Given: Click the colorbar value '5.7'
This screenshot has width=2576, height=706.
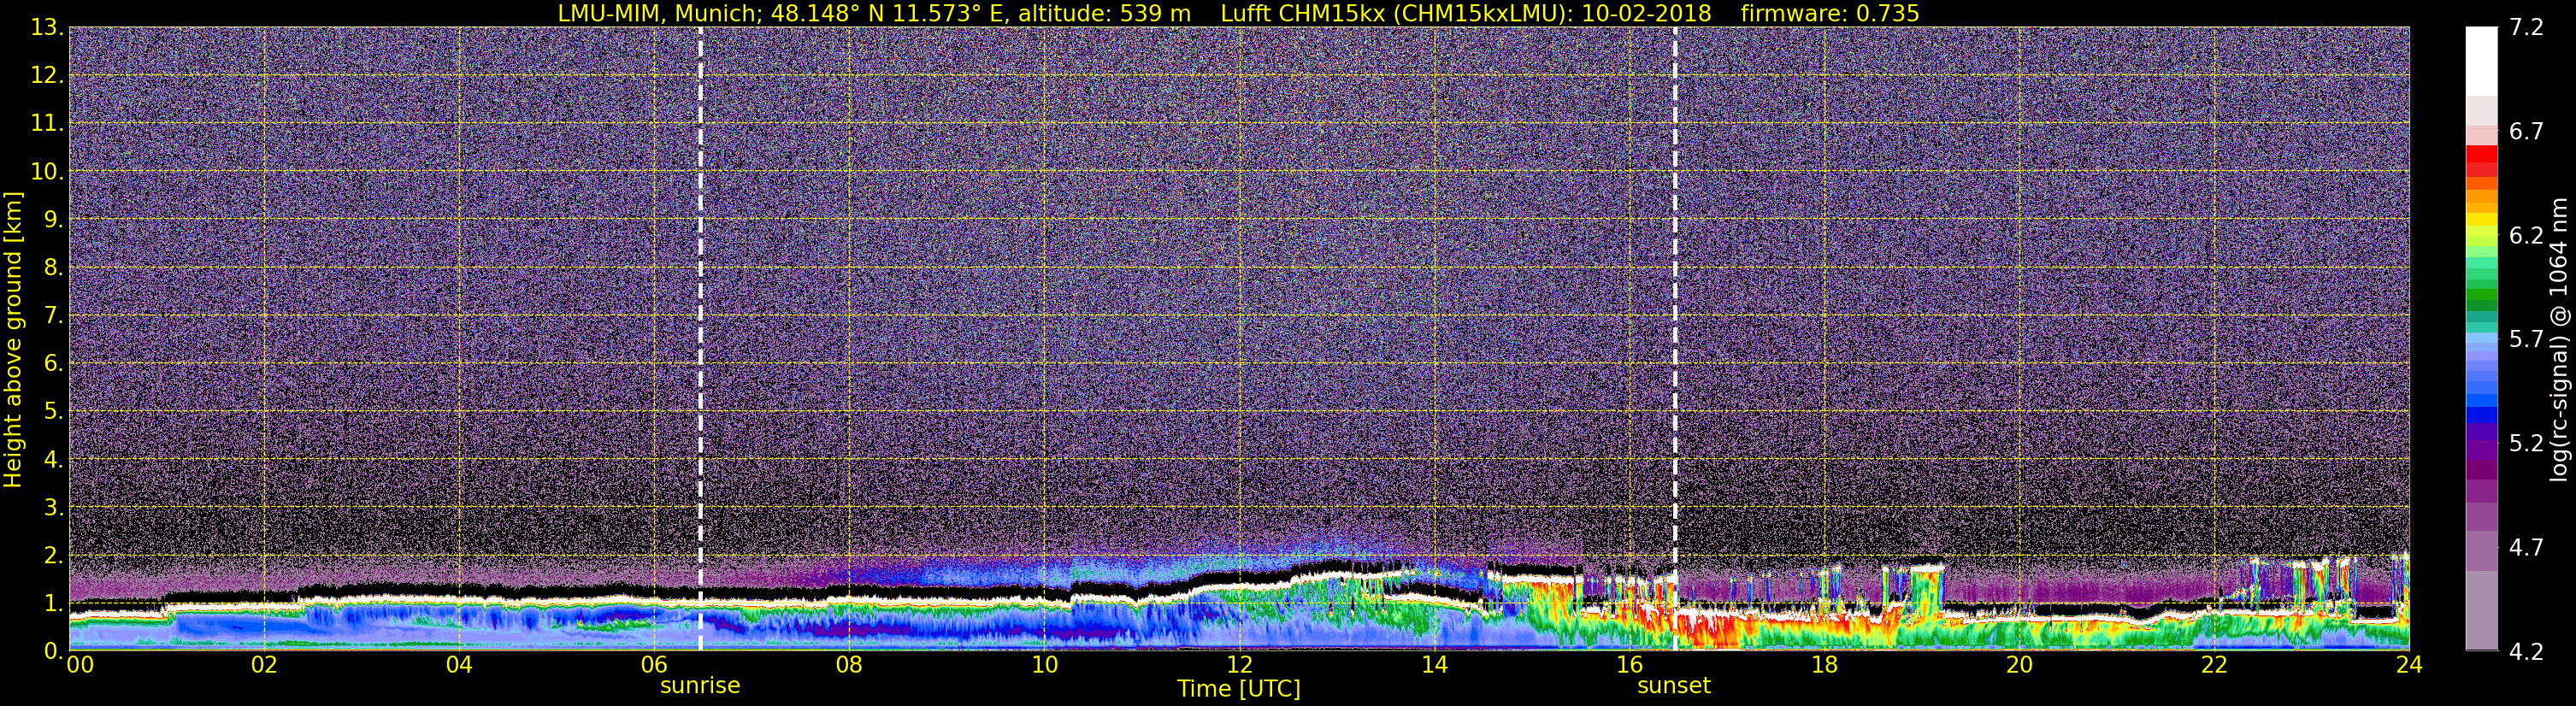Looking at the screenshot, I should point(2526,339).
